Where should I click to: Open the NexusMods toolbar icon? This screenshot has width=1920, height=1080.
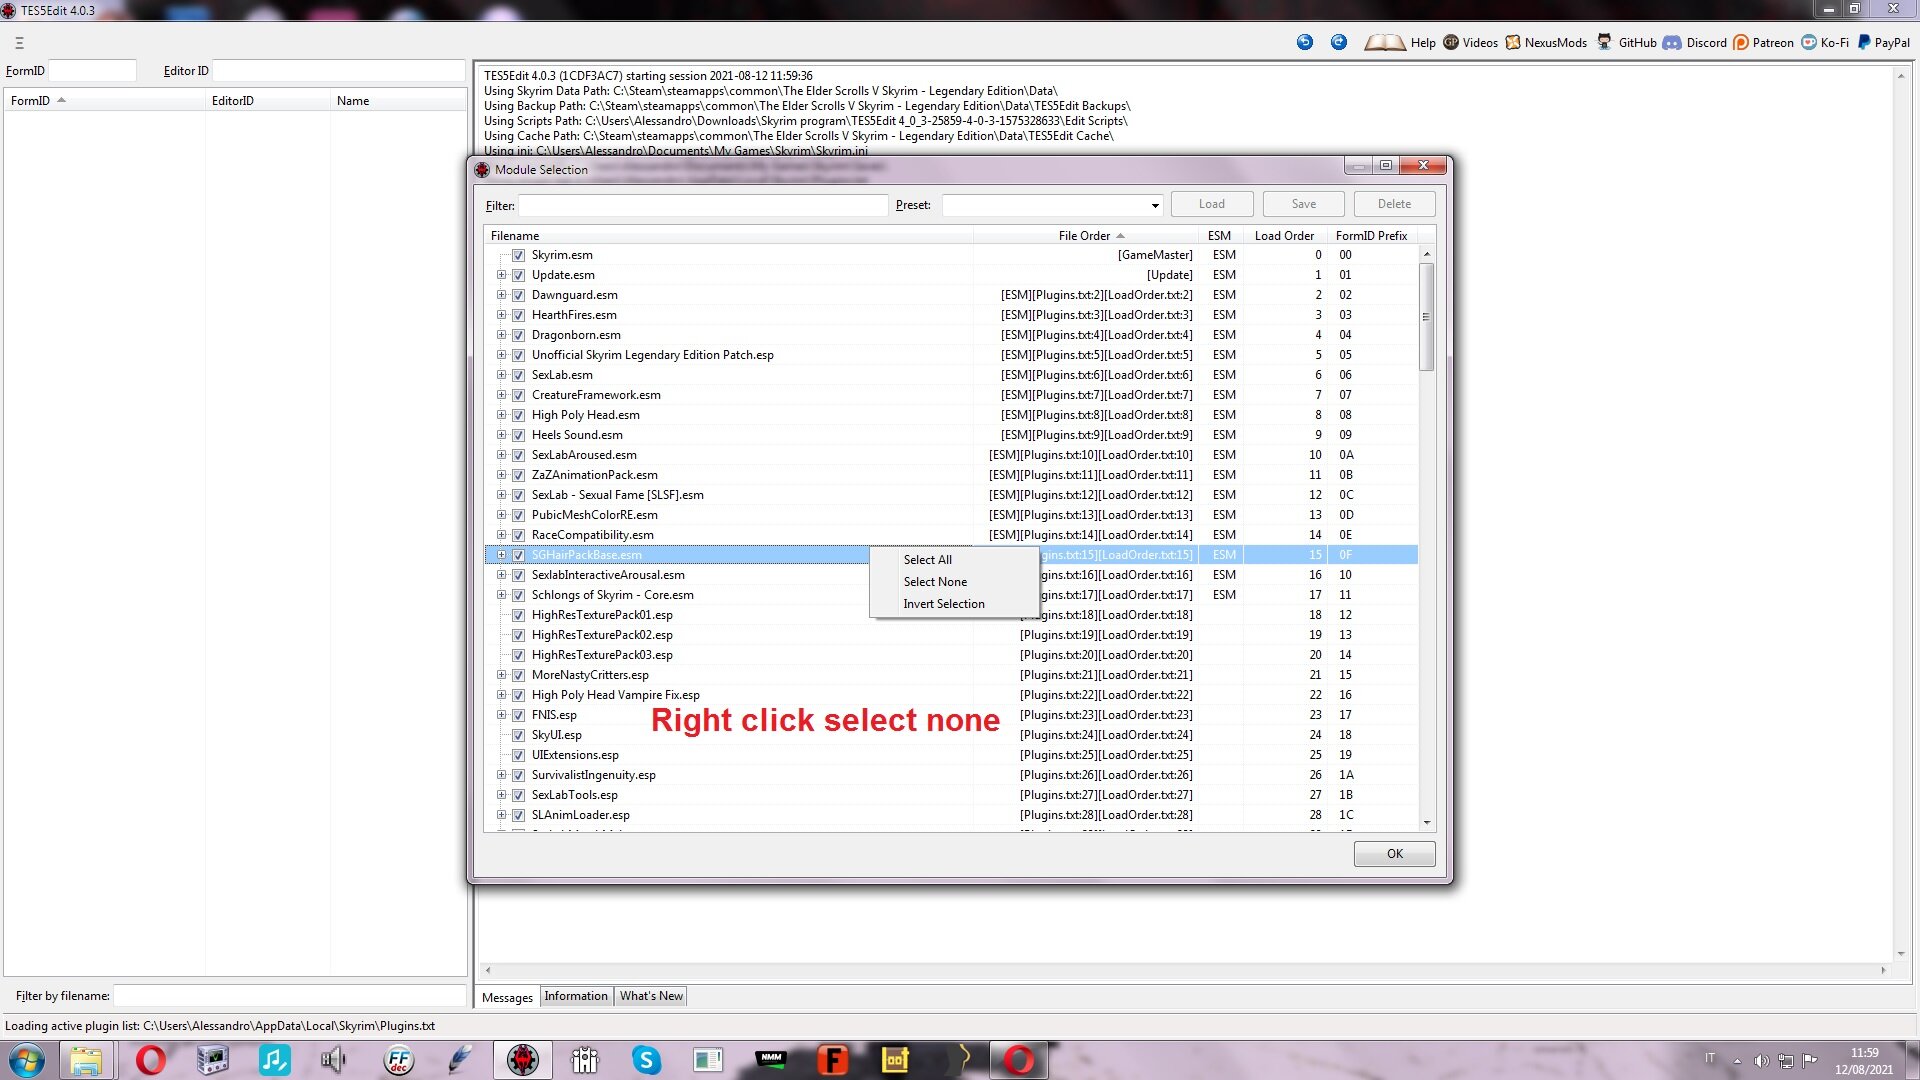click(x=1513, y=42)
